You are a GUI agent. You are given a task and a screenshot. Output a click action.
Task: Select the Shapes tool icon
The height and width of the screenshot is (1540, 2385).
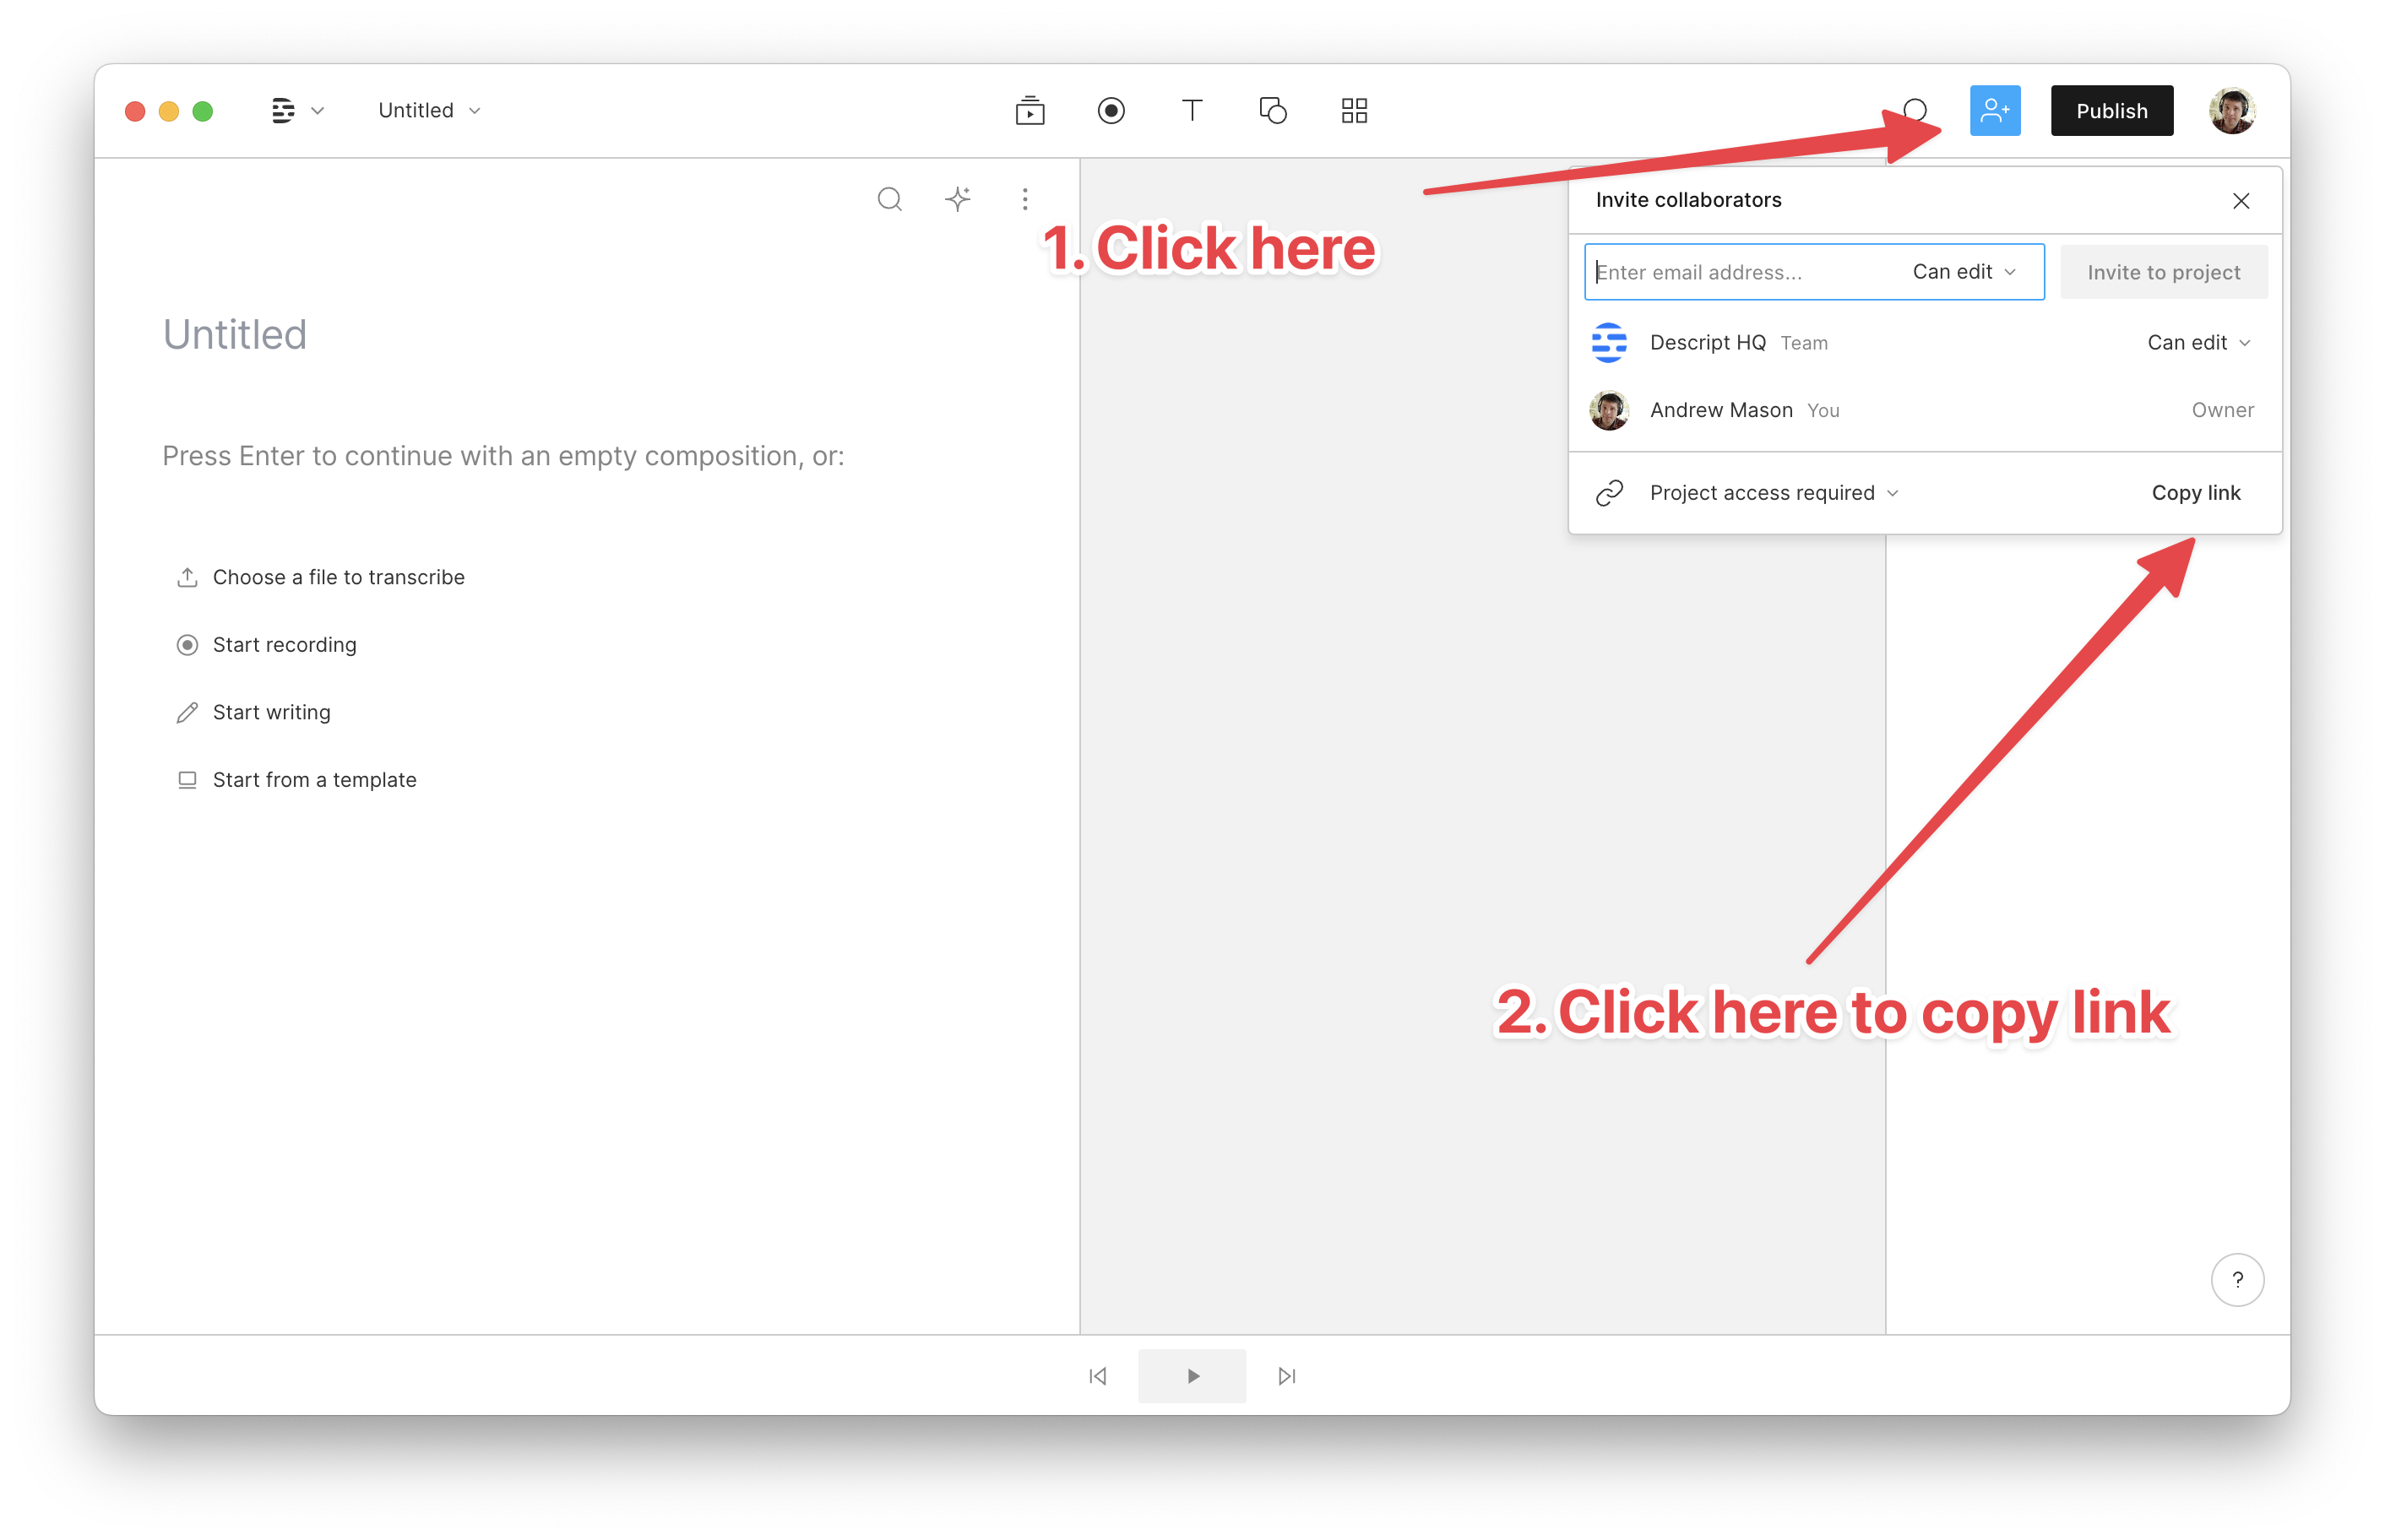(x=1272, y=110)
